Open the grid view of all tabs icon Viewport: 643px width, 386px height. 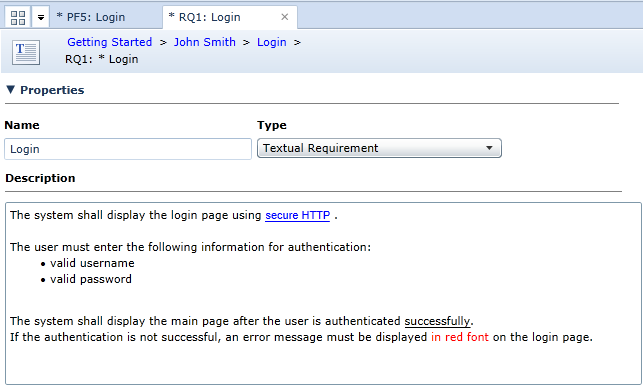18,17
